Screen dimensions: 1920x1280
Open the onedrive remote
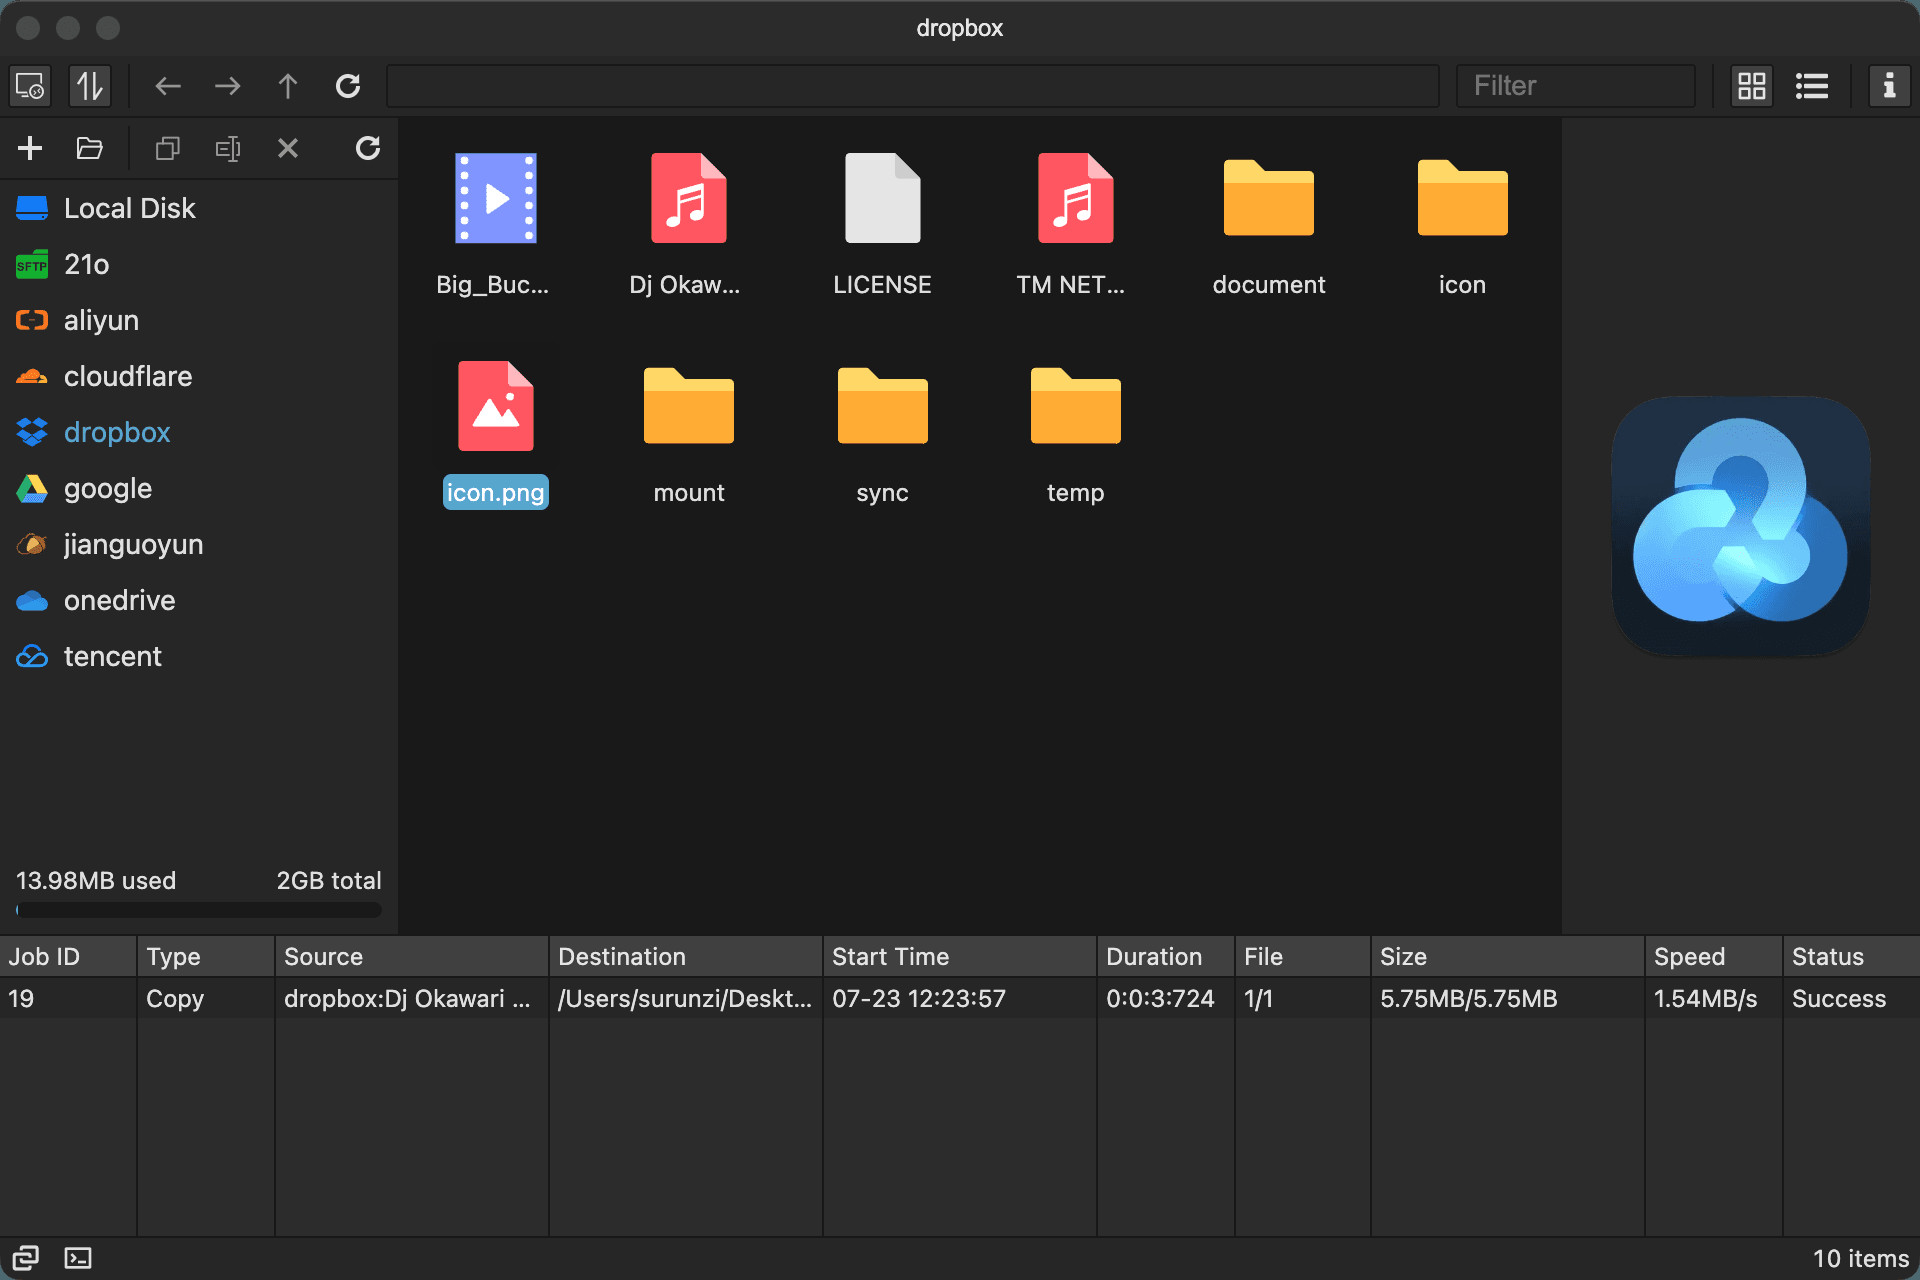tap(119, 601)
